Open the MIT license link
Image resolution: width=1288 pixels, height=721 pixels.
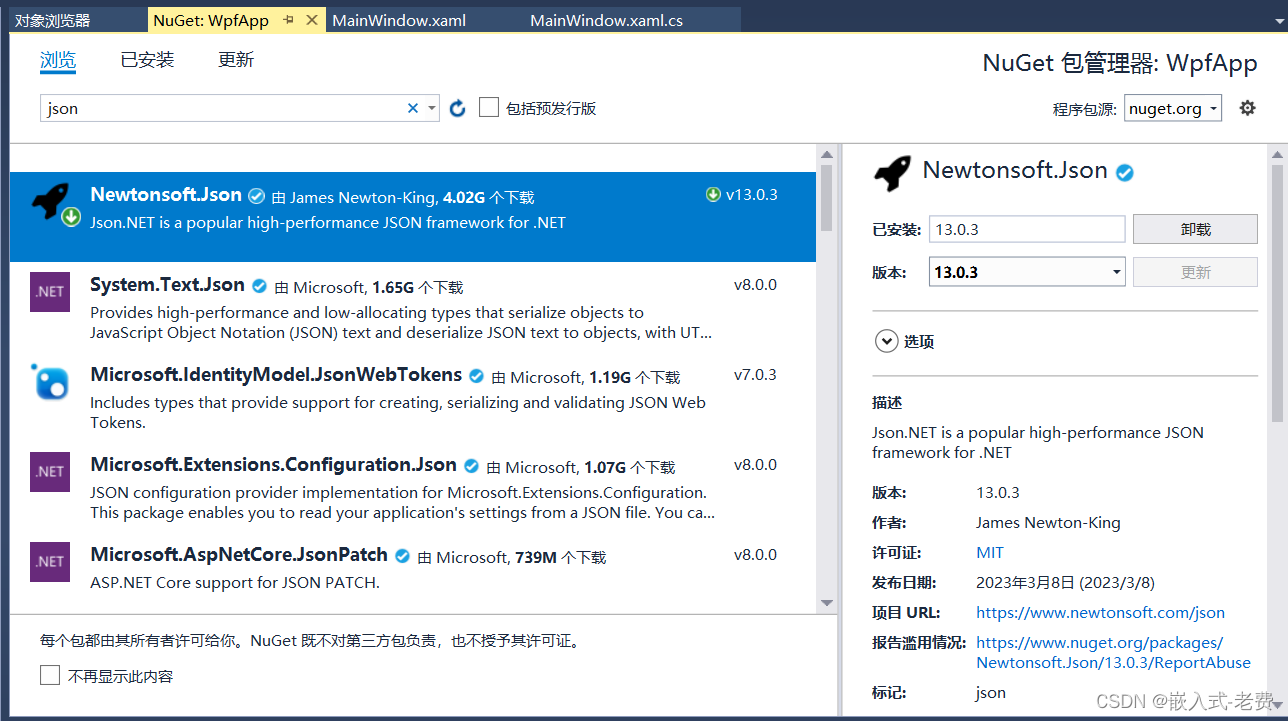pos(990,552)
